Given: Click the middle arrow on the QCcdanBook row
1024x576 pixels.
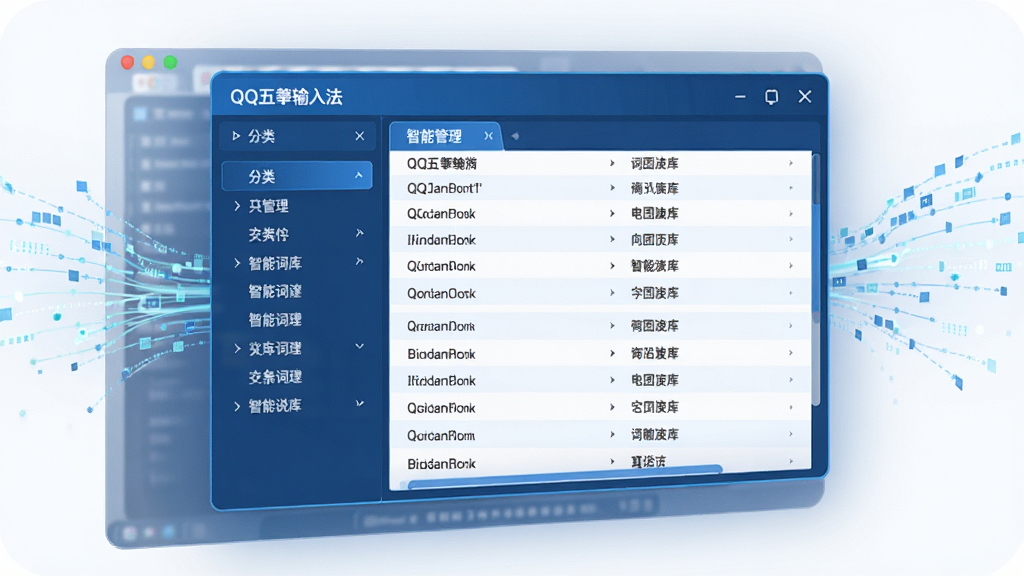Looking at the screenshot, I should pos(612,214).
